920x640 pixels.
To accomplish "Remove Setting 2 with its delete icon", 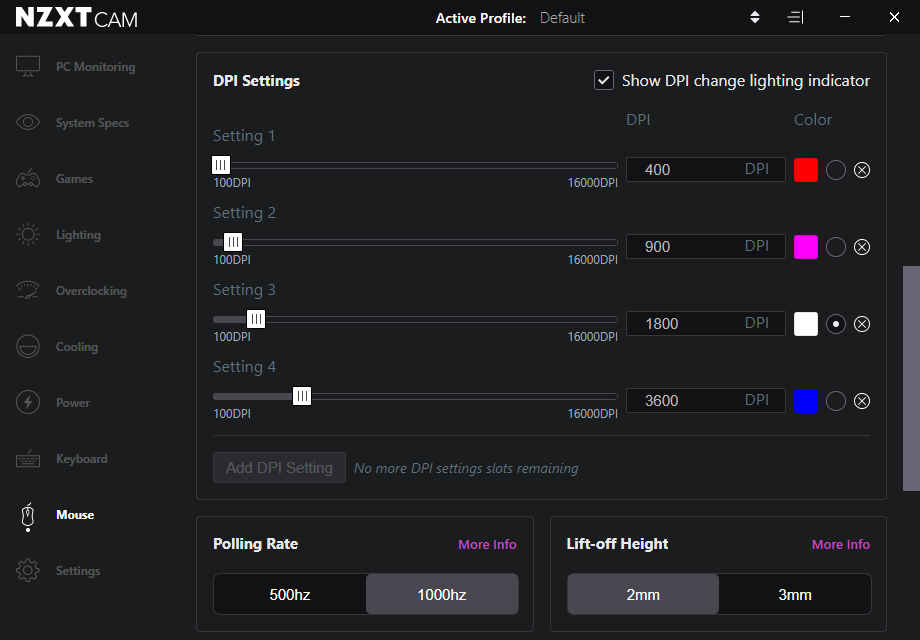I will 861,247.
